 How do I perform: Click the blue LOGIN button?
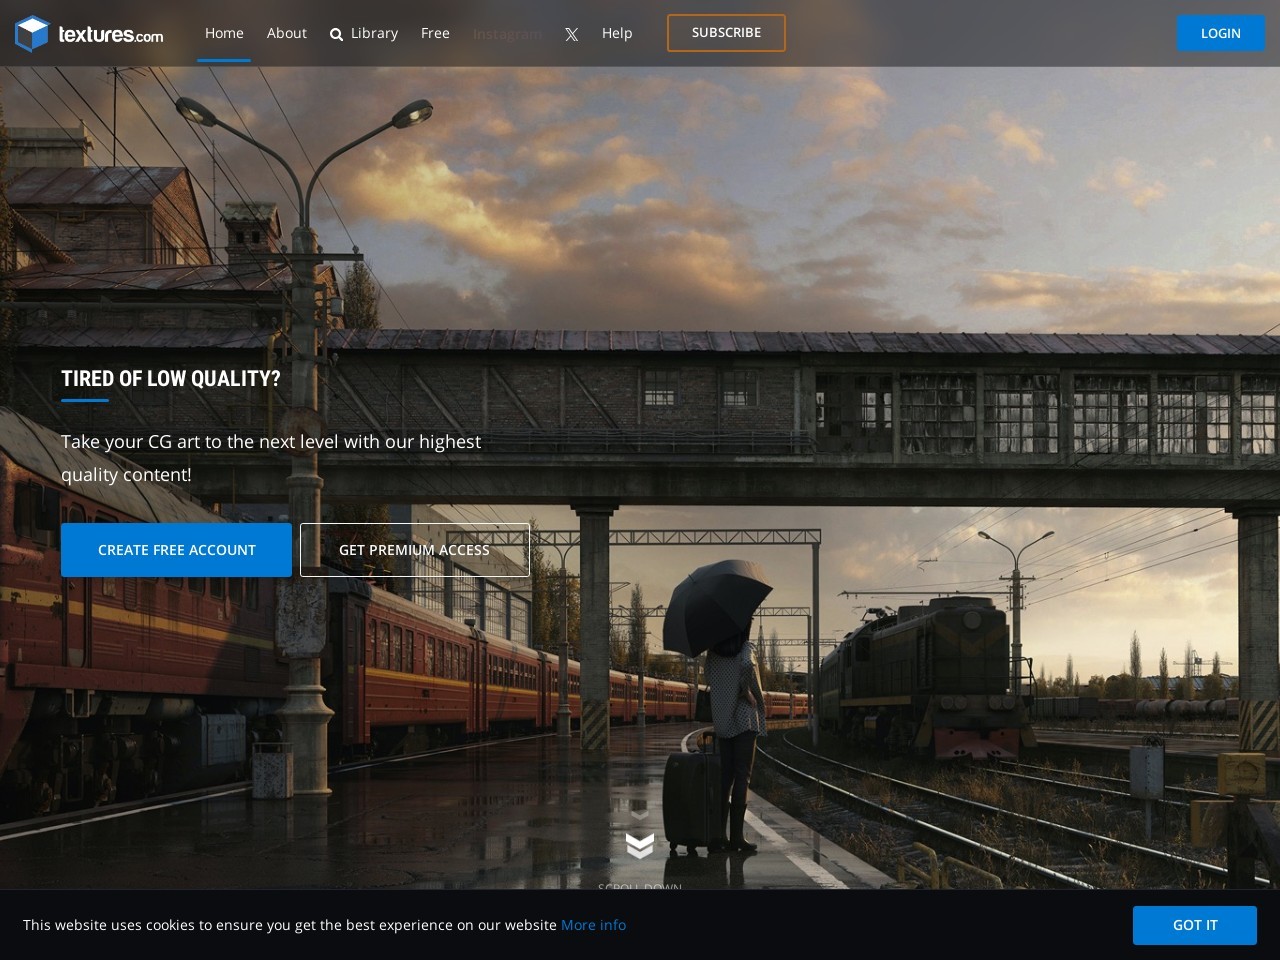point(1220,33)
